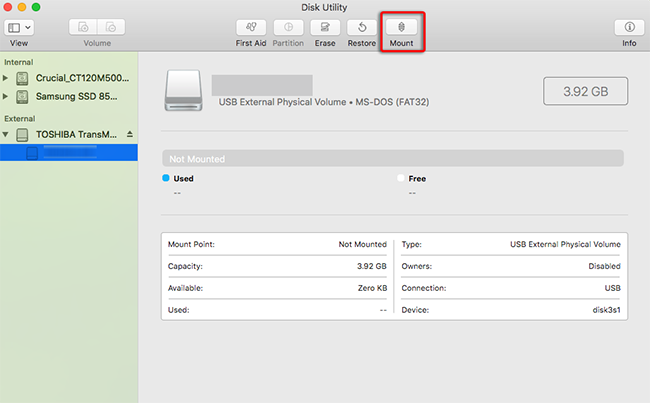Viewport: 650px width, 403px height.
Task: Click the Type value 'USB External Physical Volume' in table
Action: pyautogui.click(x=565, y=244)
